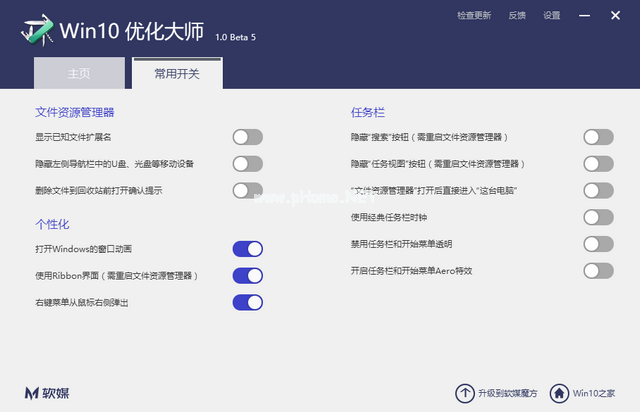Enable 显示已知文件扩展名 toggle
The image size is (640, 412).
tap(247, 137)
